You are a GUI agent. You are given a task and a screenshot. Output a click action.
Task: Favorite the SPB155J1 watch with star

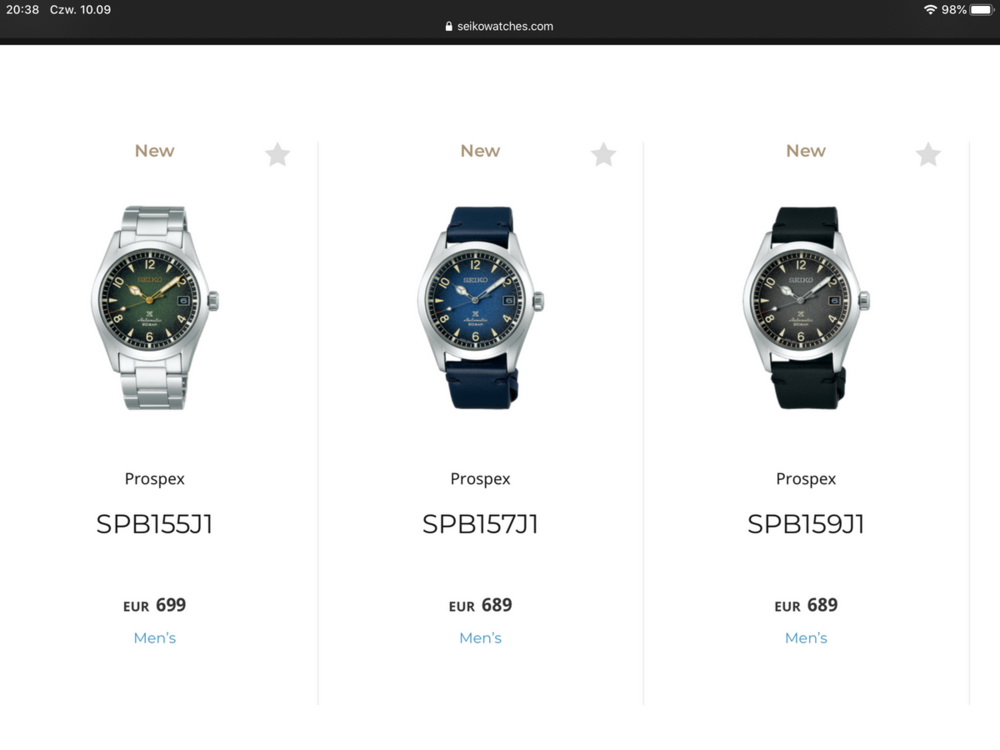[277, 154]
